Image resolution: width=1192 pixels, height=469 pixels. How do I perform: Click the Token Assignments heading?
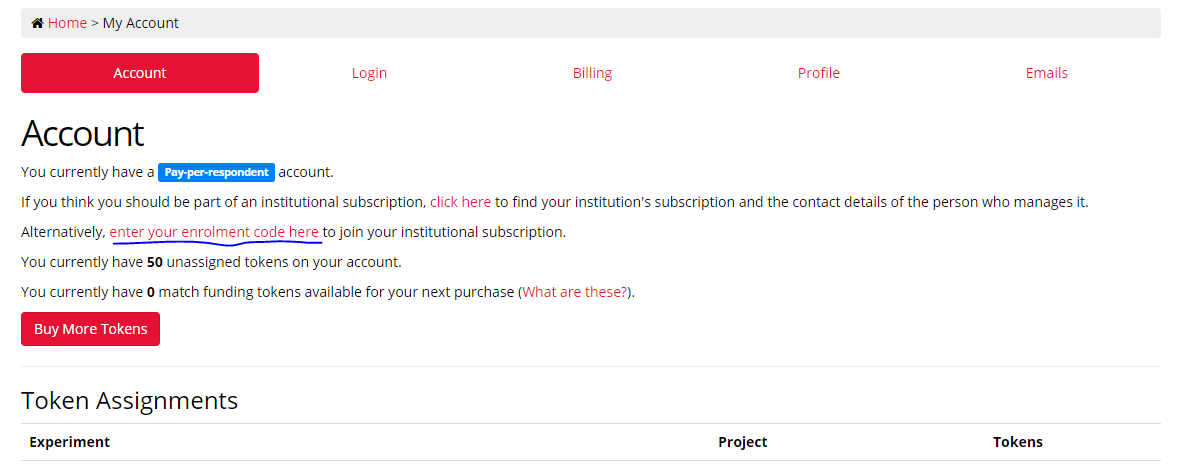[129, 401]
